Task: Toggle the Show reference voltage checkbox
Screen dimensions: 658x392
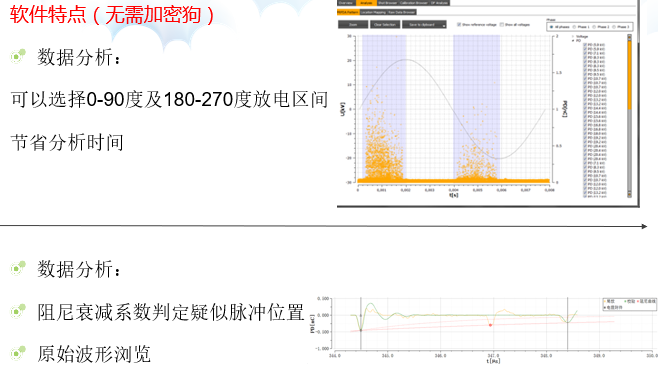Action: tap(459, 25)
